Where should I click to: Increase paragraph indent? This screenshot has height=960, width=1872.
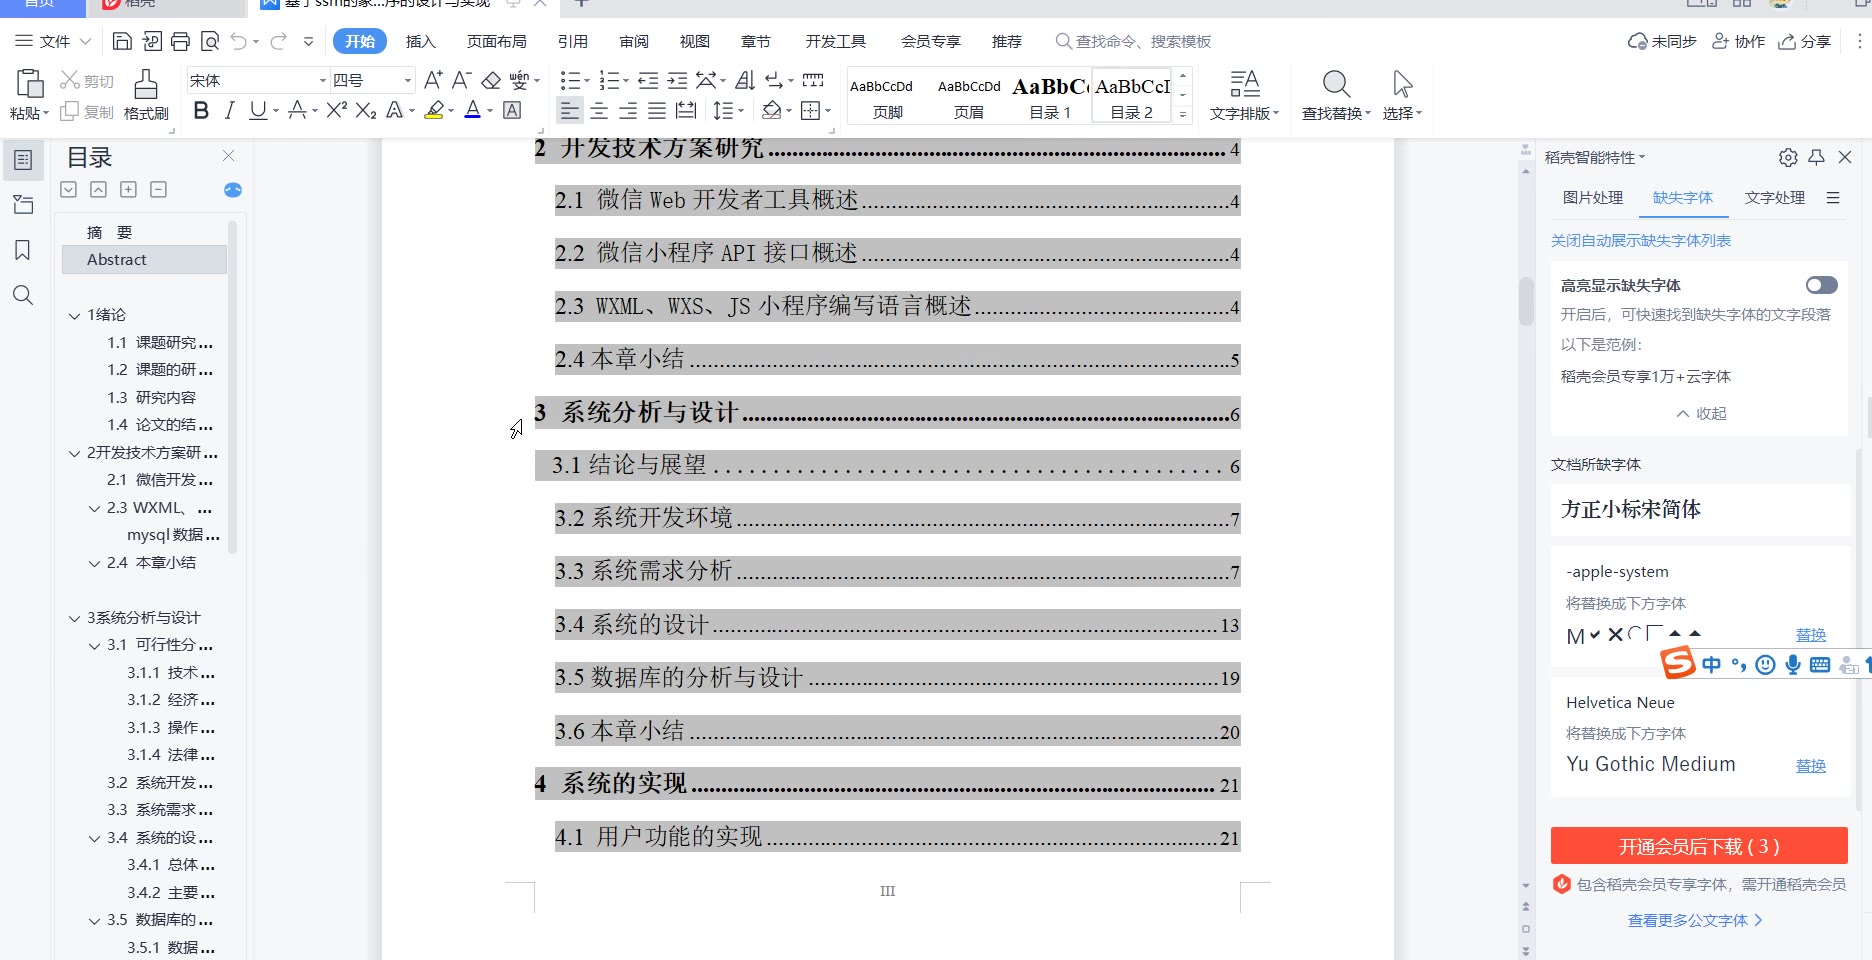point(677,80)
